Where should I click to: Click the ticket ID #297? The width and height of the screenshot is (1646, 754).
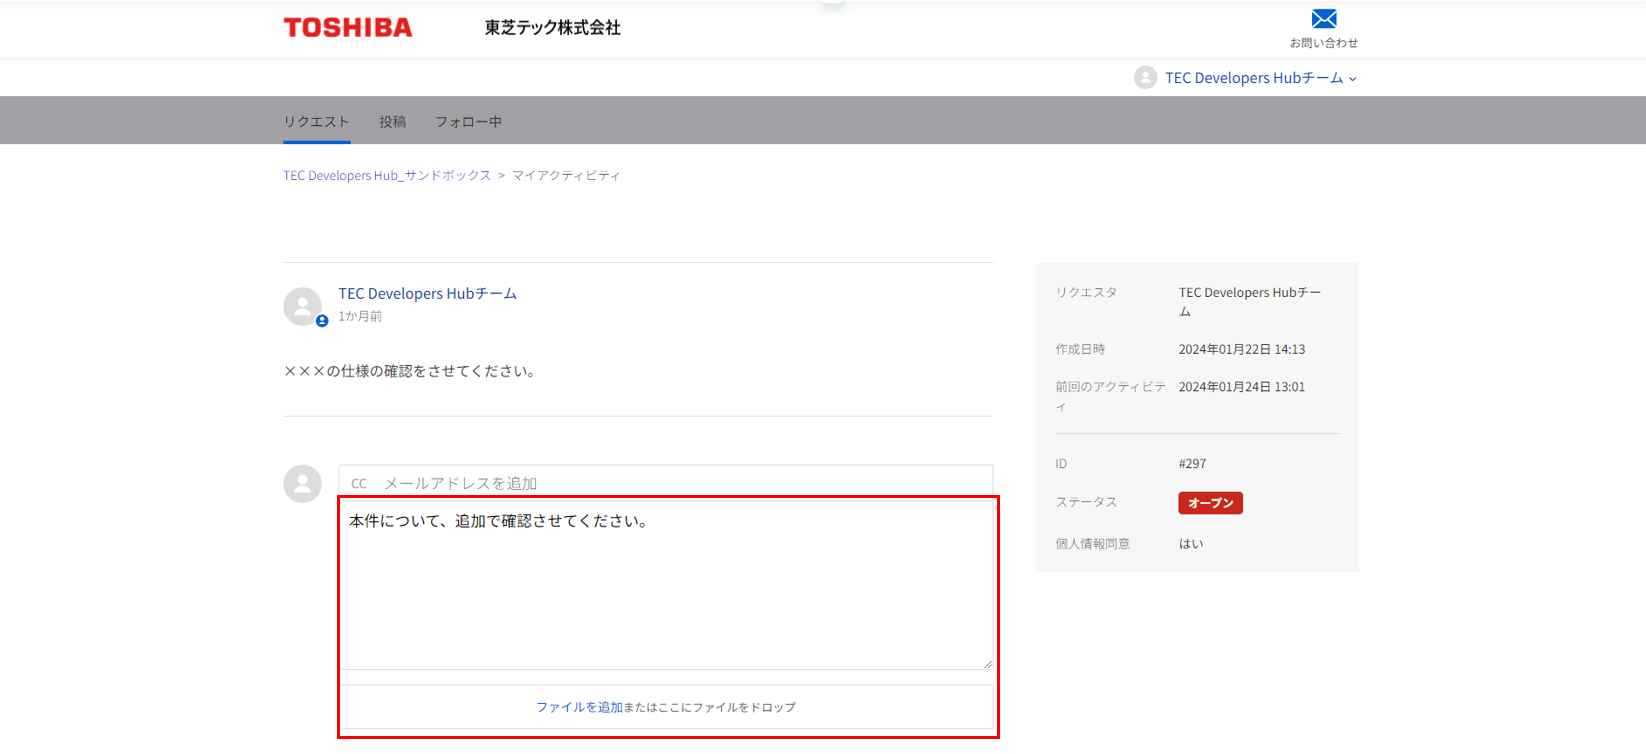[1192, 464]
